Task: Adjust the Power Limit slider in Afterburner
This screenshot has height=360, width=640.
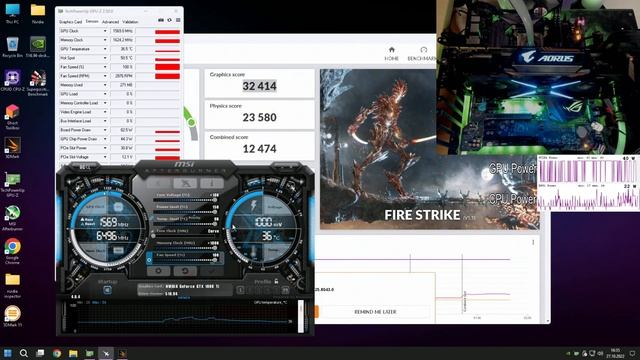Action: pyautogui.click(x=187, y=212)
